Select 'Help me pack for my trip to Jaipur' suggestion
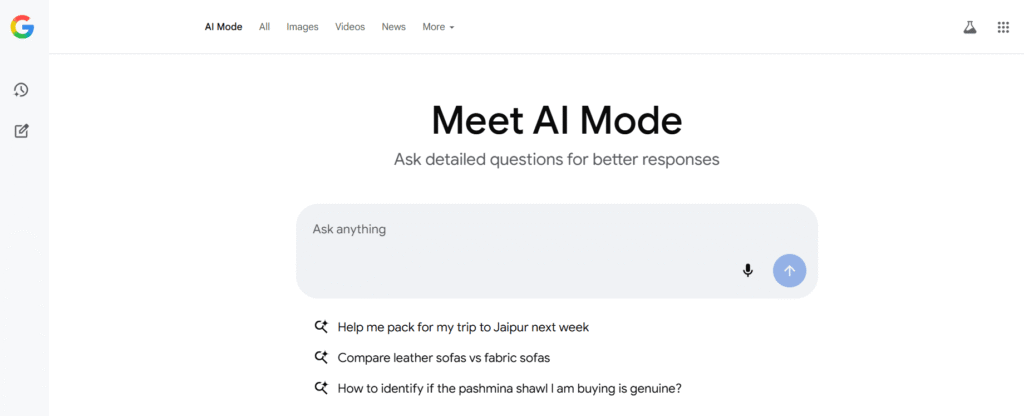This screenshot has width=1024, height=416. [463, 327]
